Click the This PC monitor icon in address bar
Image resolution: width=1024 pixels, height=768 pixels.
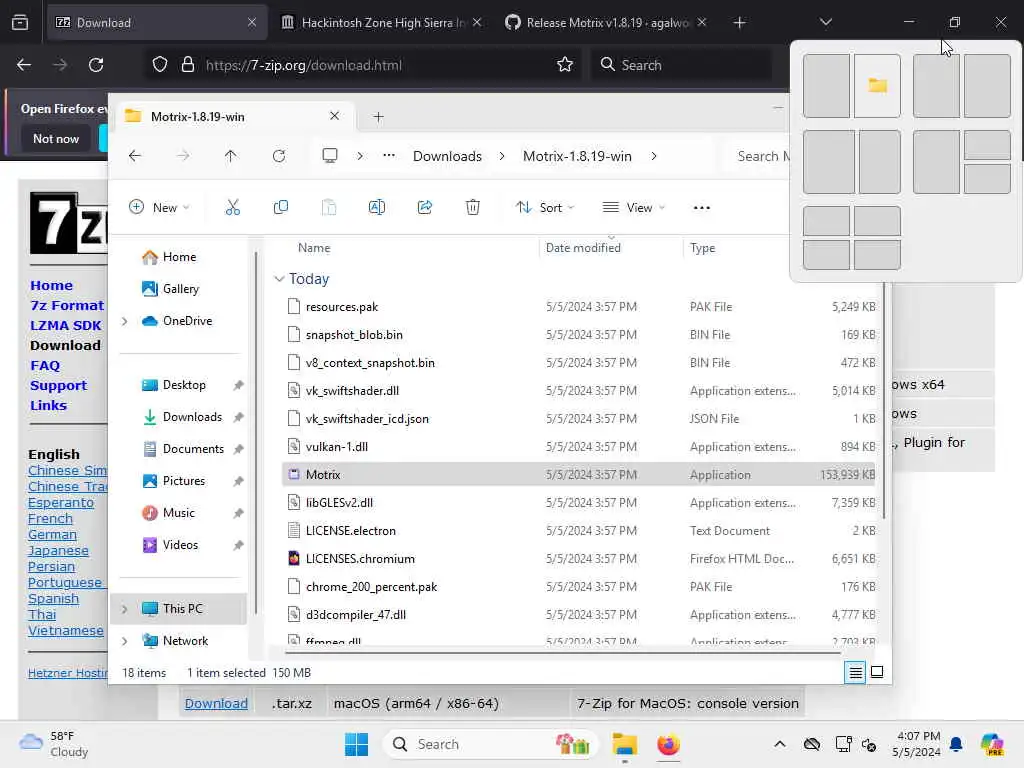coord(330,156)
